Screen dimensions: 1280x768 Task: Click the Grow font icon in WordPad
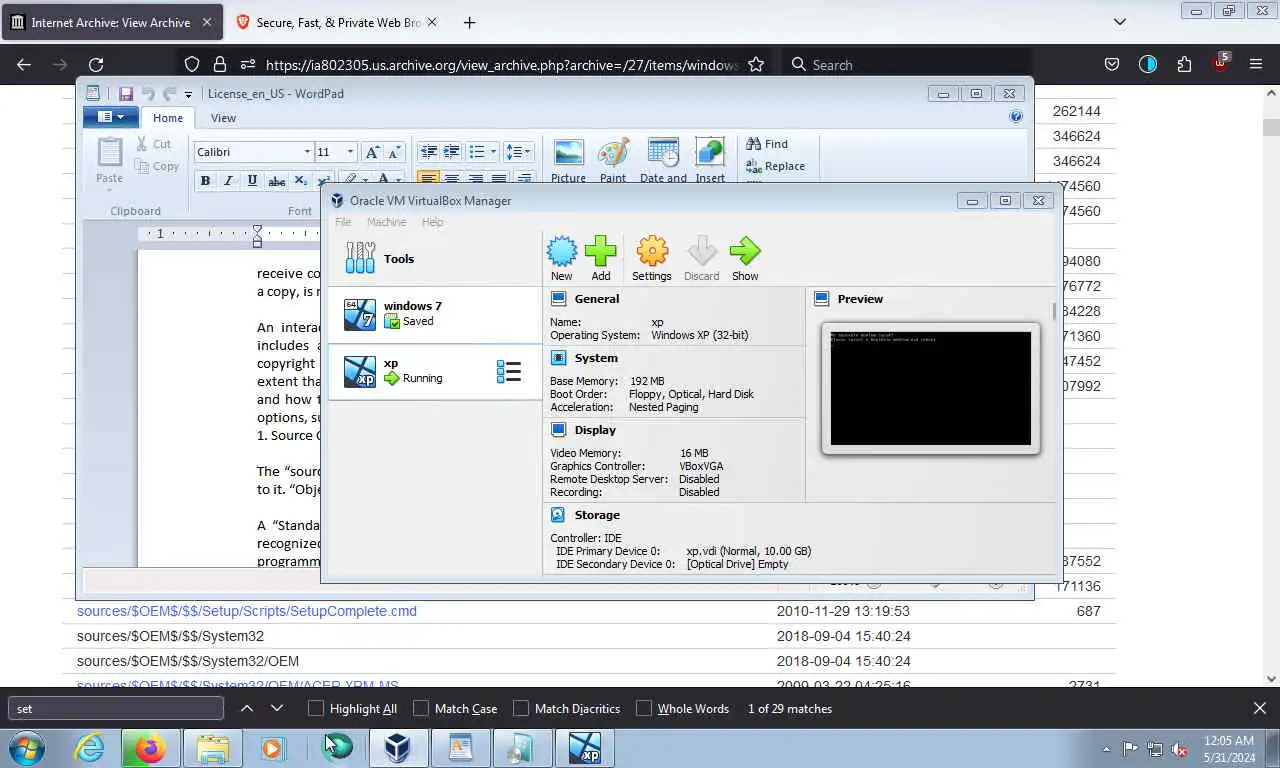372,152
